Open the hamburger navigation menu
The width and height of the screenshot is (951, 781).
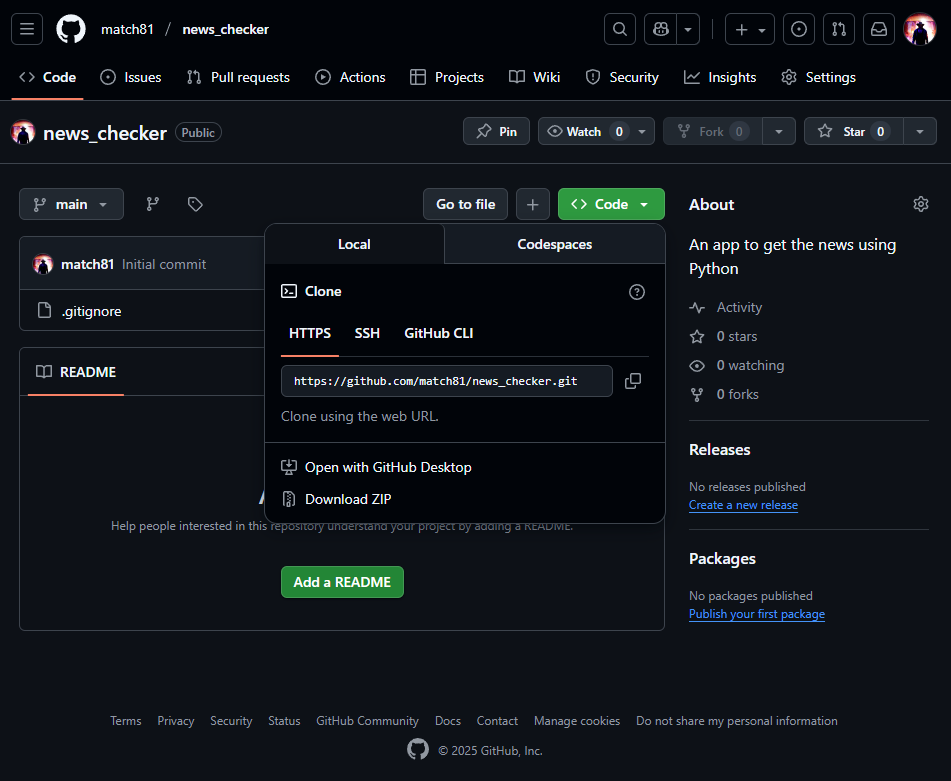coord(27,29)
